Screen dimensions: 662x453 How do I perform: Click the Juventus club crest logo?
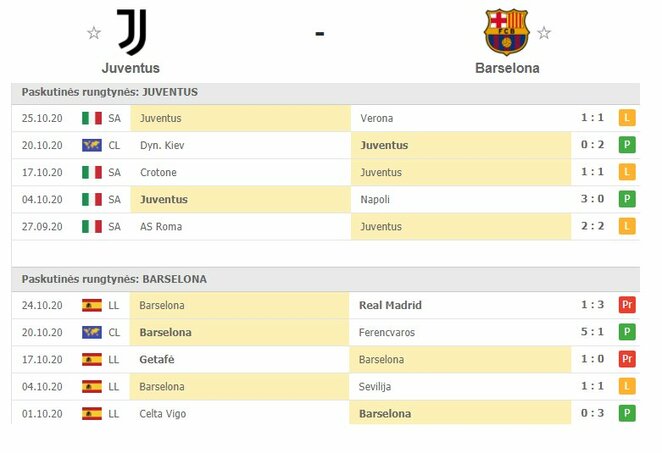tap(131, 31)
